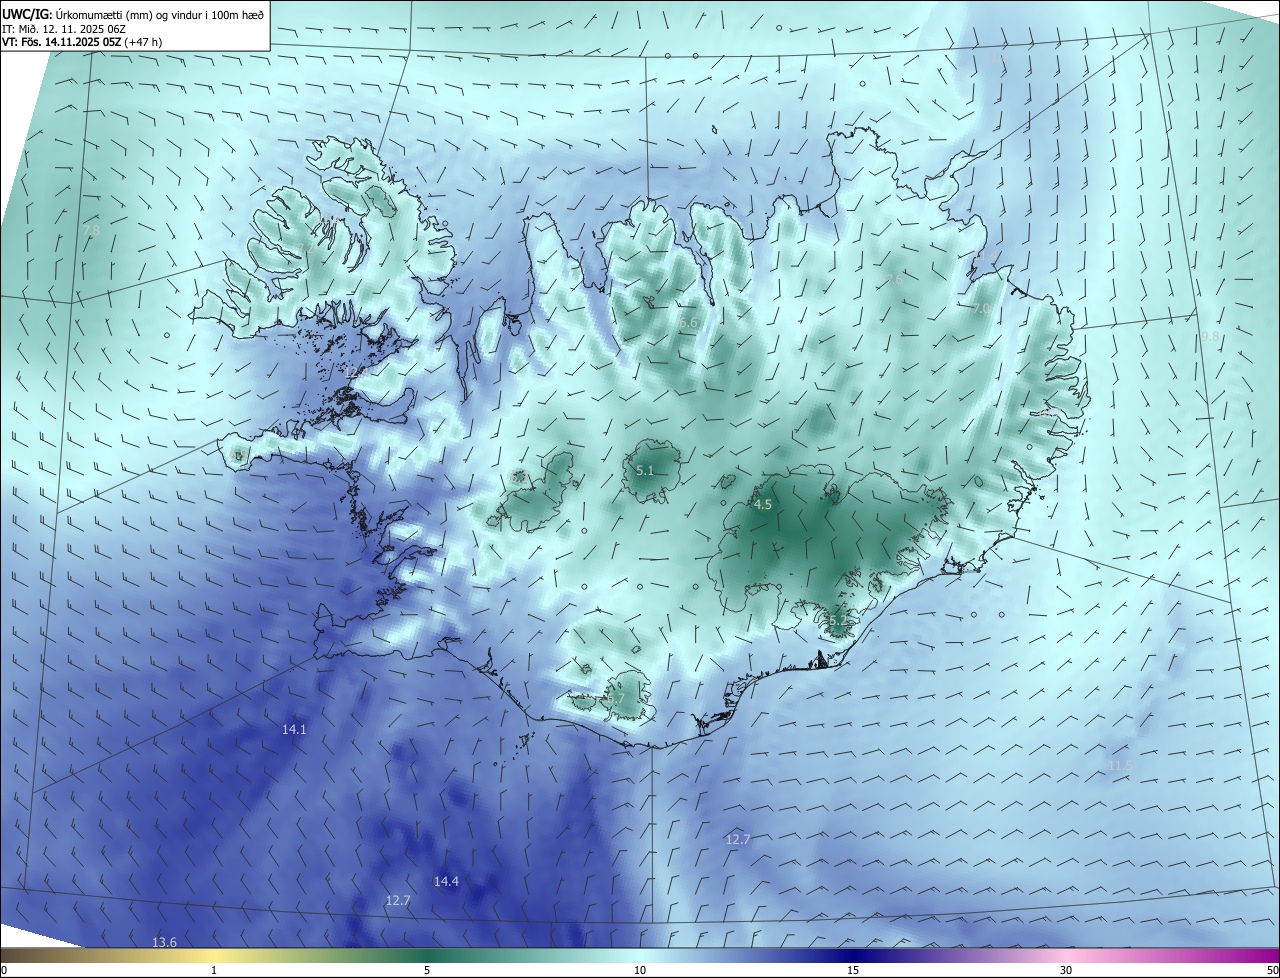Click the 50 tick on the colour scale
Viewport: 1280px width, 978px height.
1272,970
